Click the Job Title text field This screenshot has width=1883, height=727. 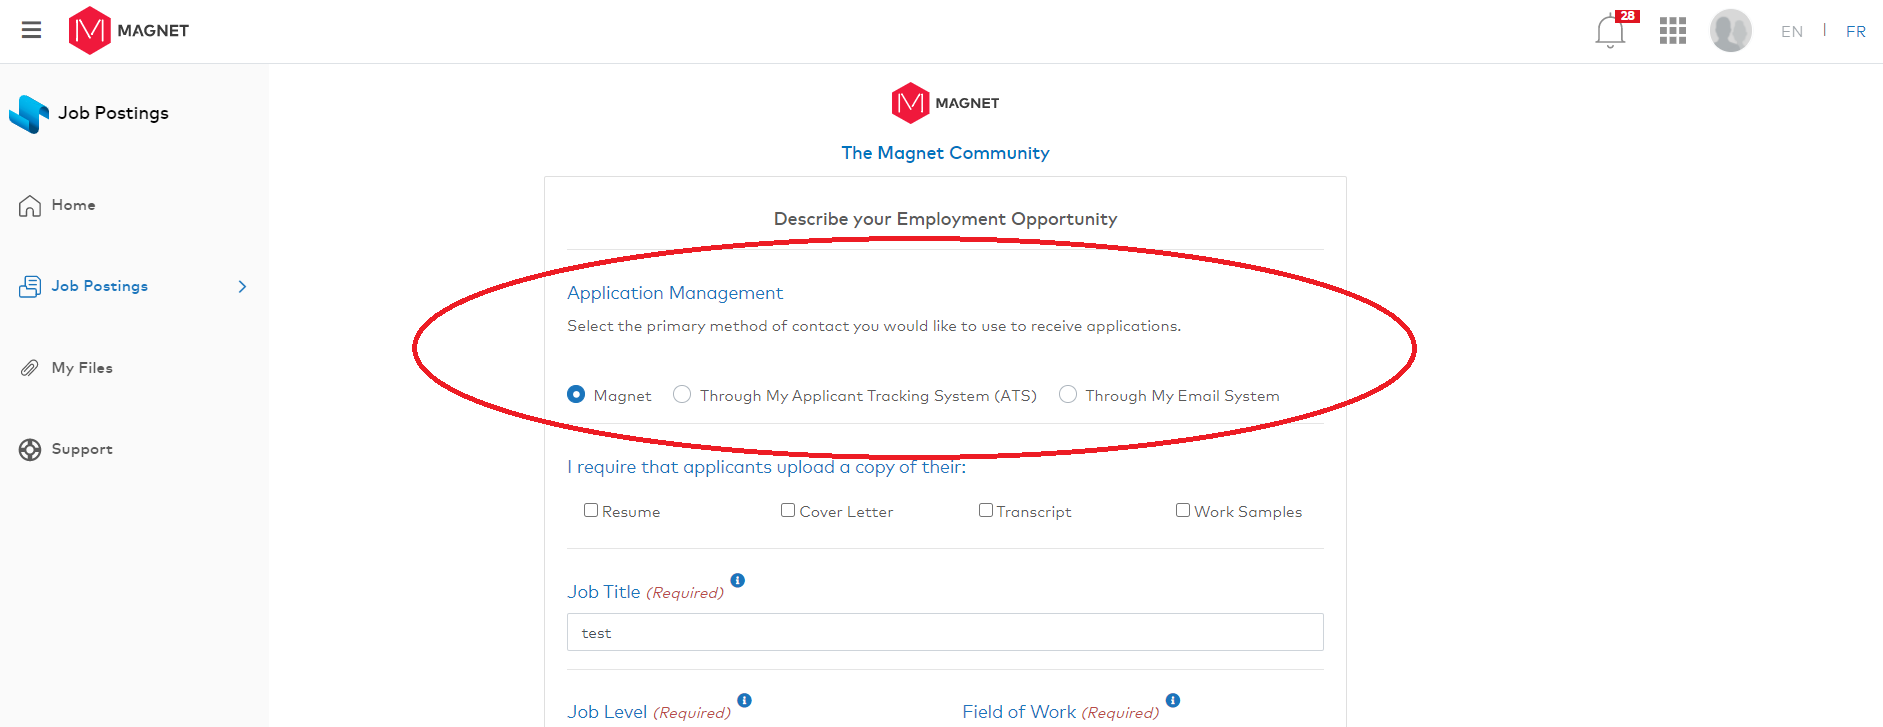coord(944,633)
